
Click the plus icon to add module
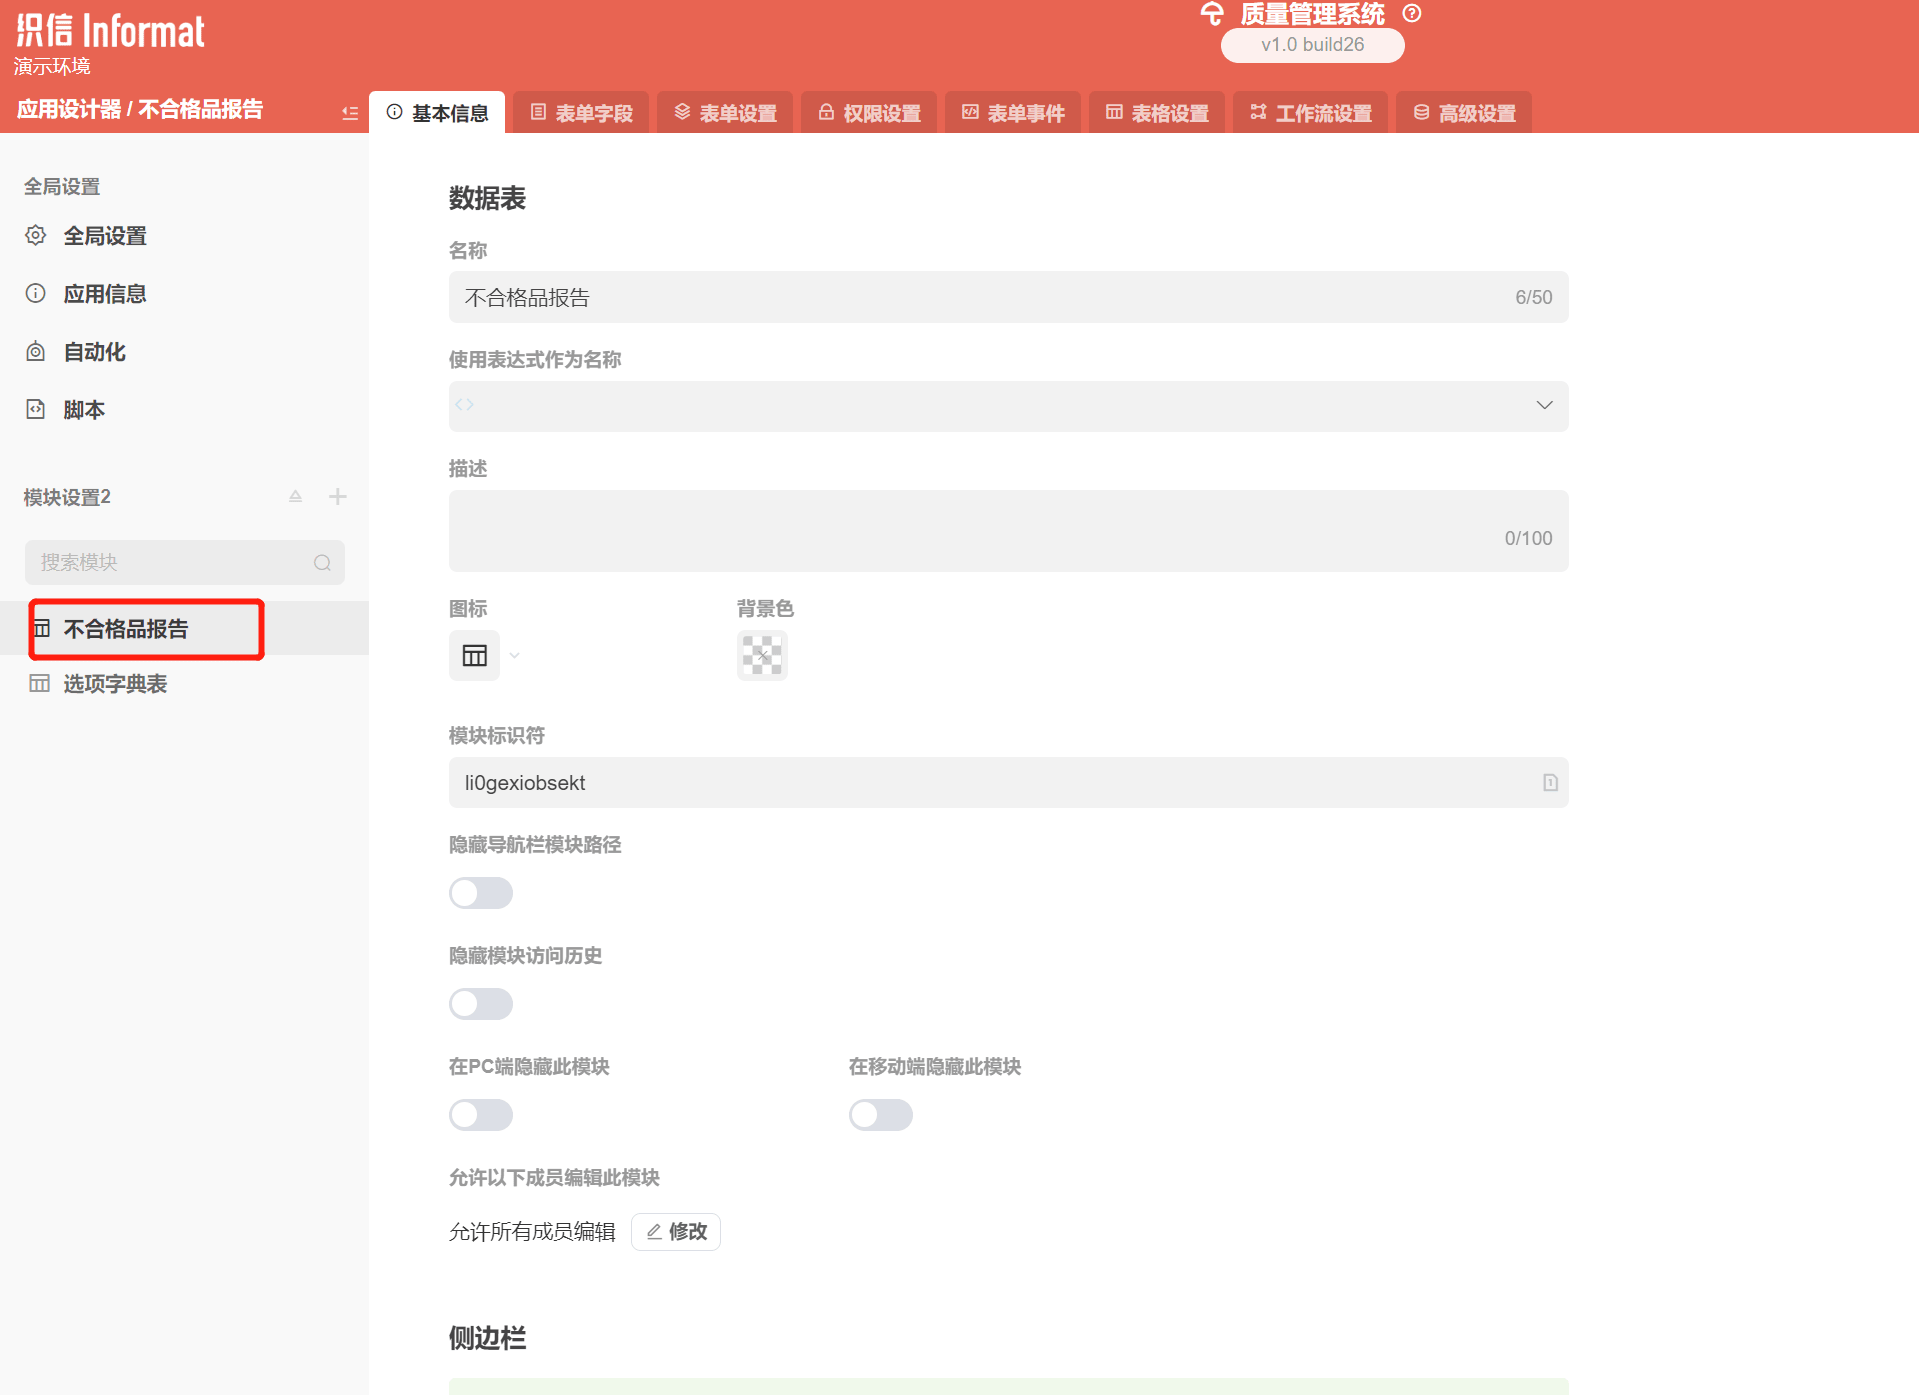coord(338,497)
